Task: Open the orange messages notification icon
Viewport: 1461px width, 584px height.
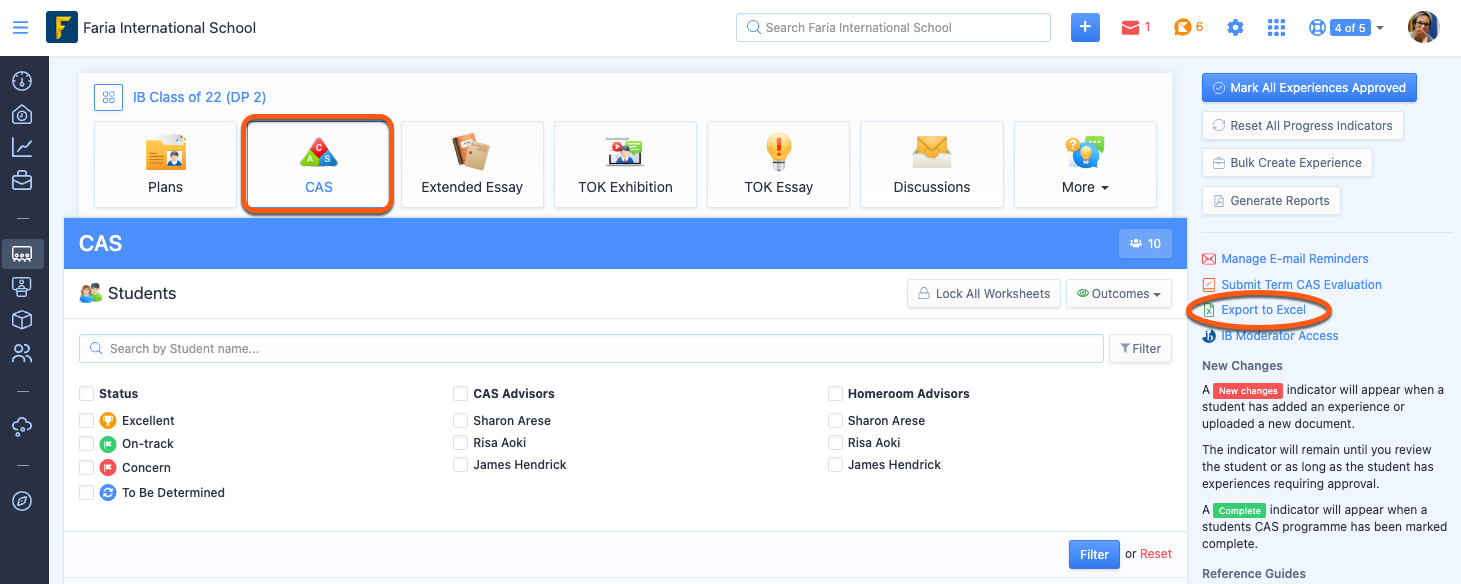Action: click(x=1183, y=28)
